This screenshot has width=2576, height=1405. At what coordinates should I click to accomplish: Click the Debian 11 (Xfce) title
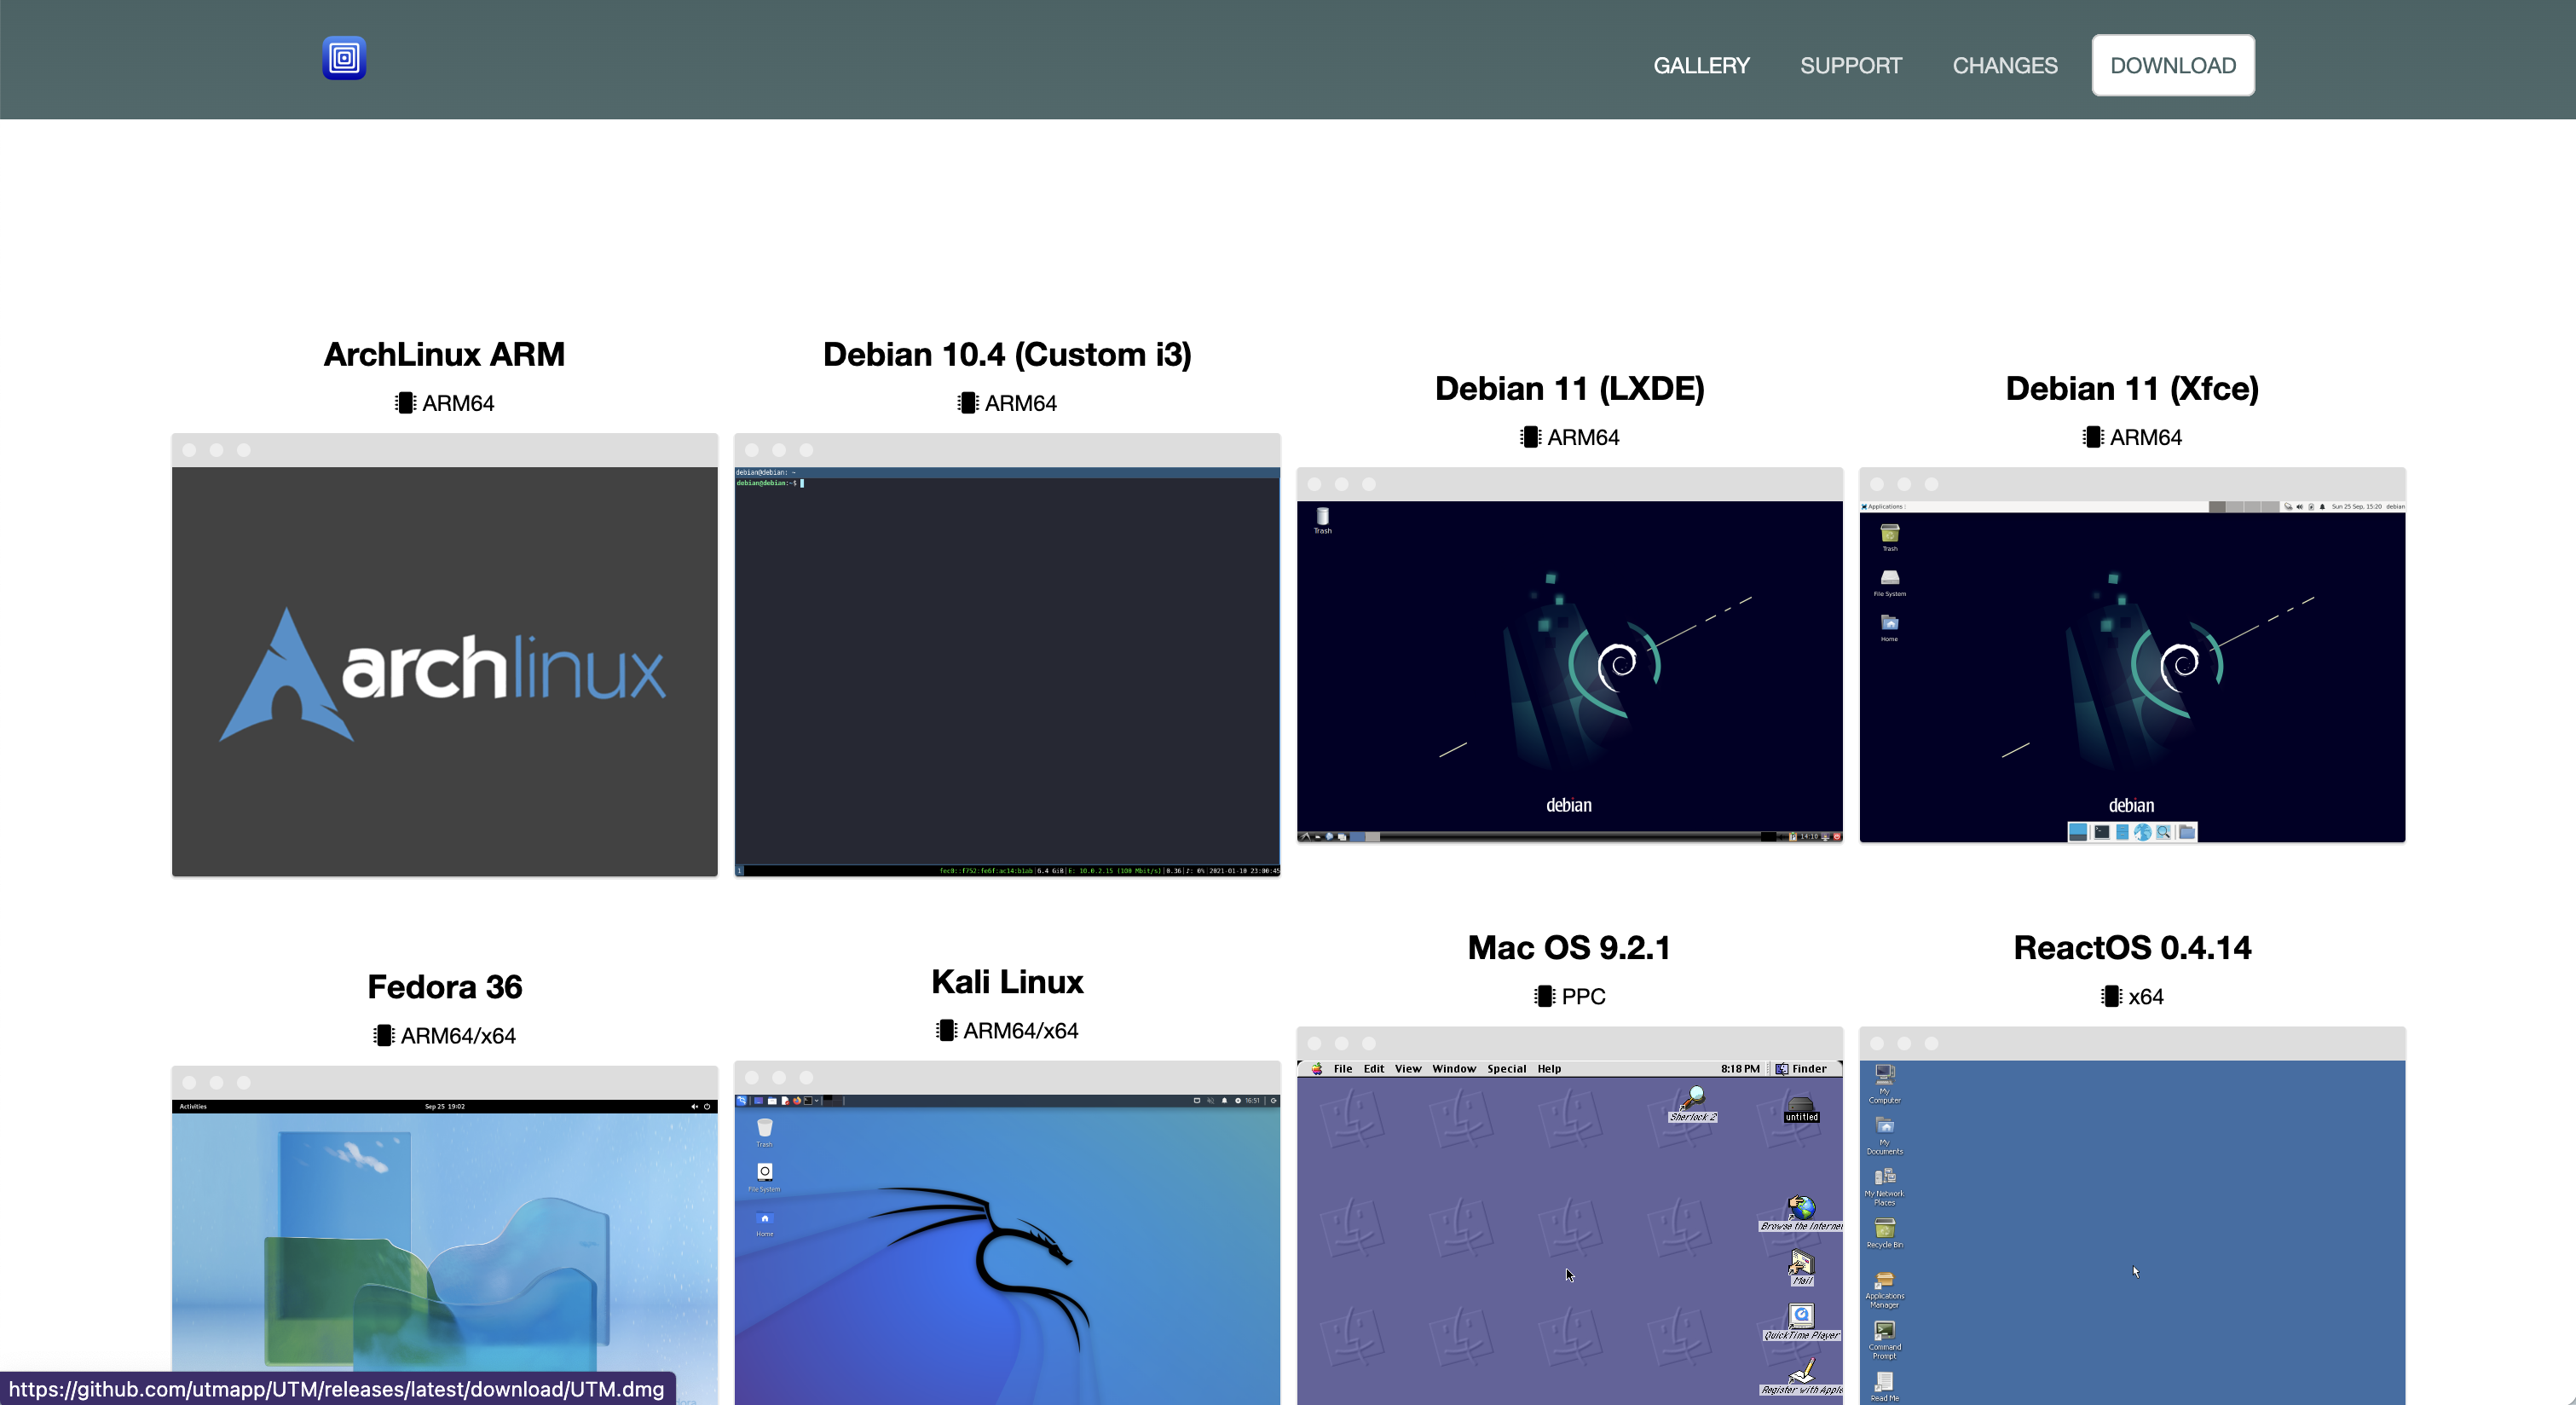coord(2131,389)
